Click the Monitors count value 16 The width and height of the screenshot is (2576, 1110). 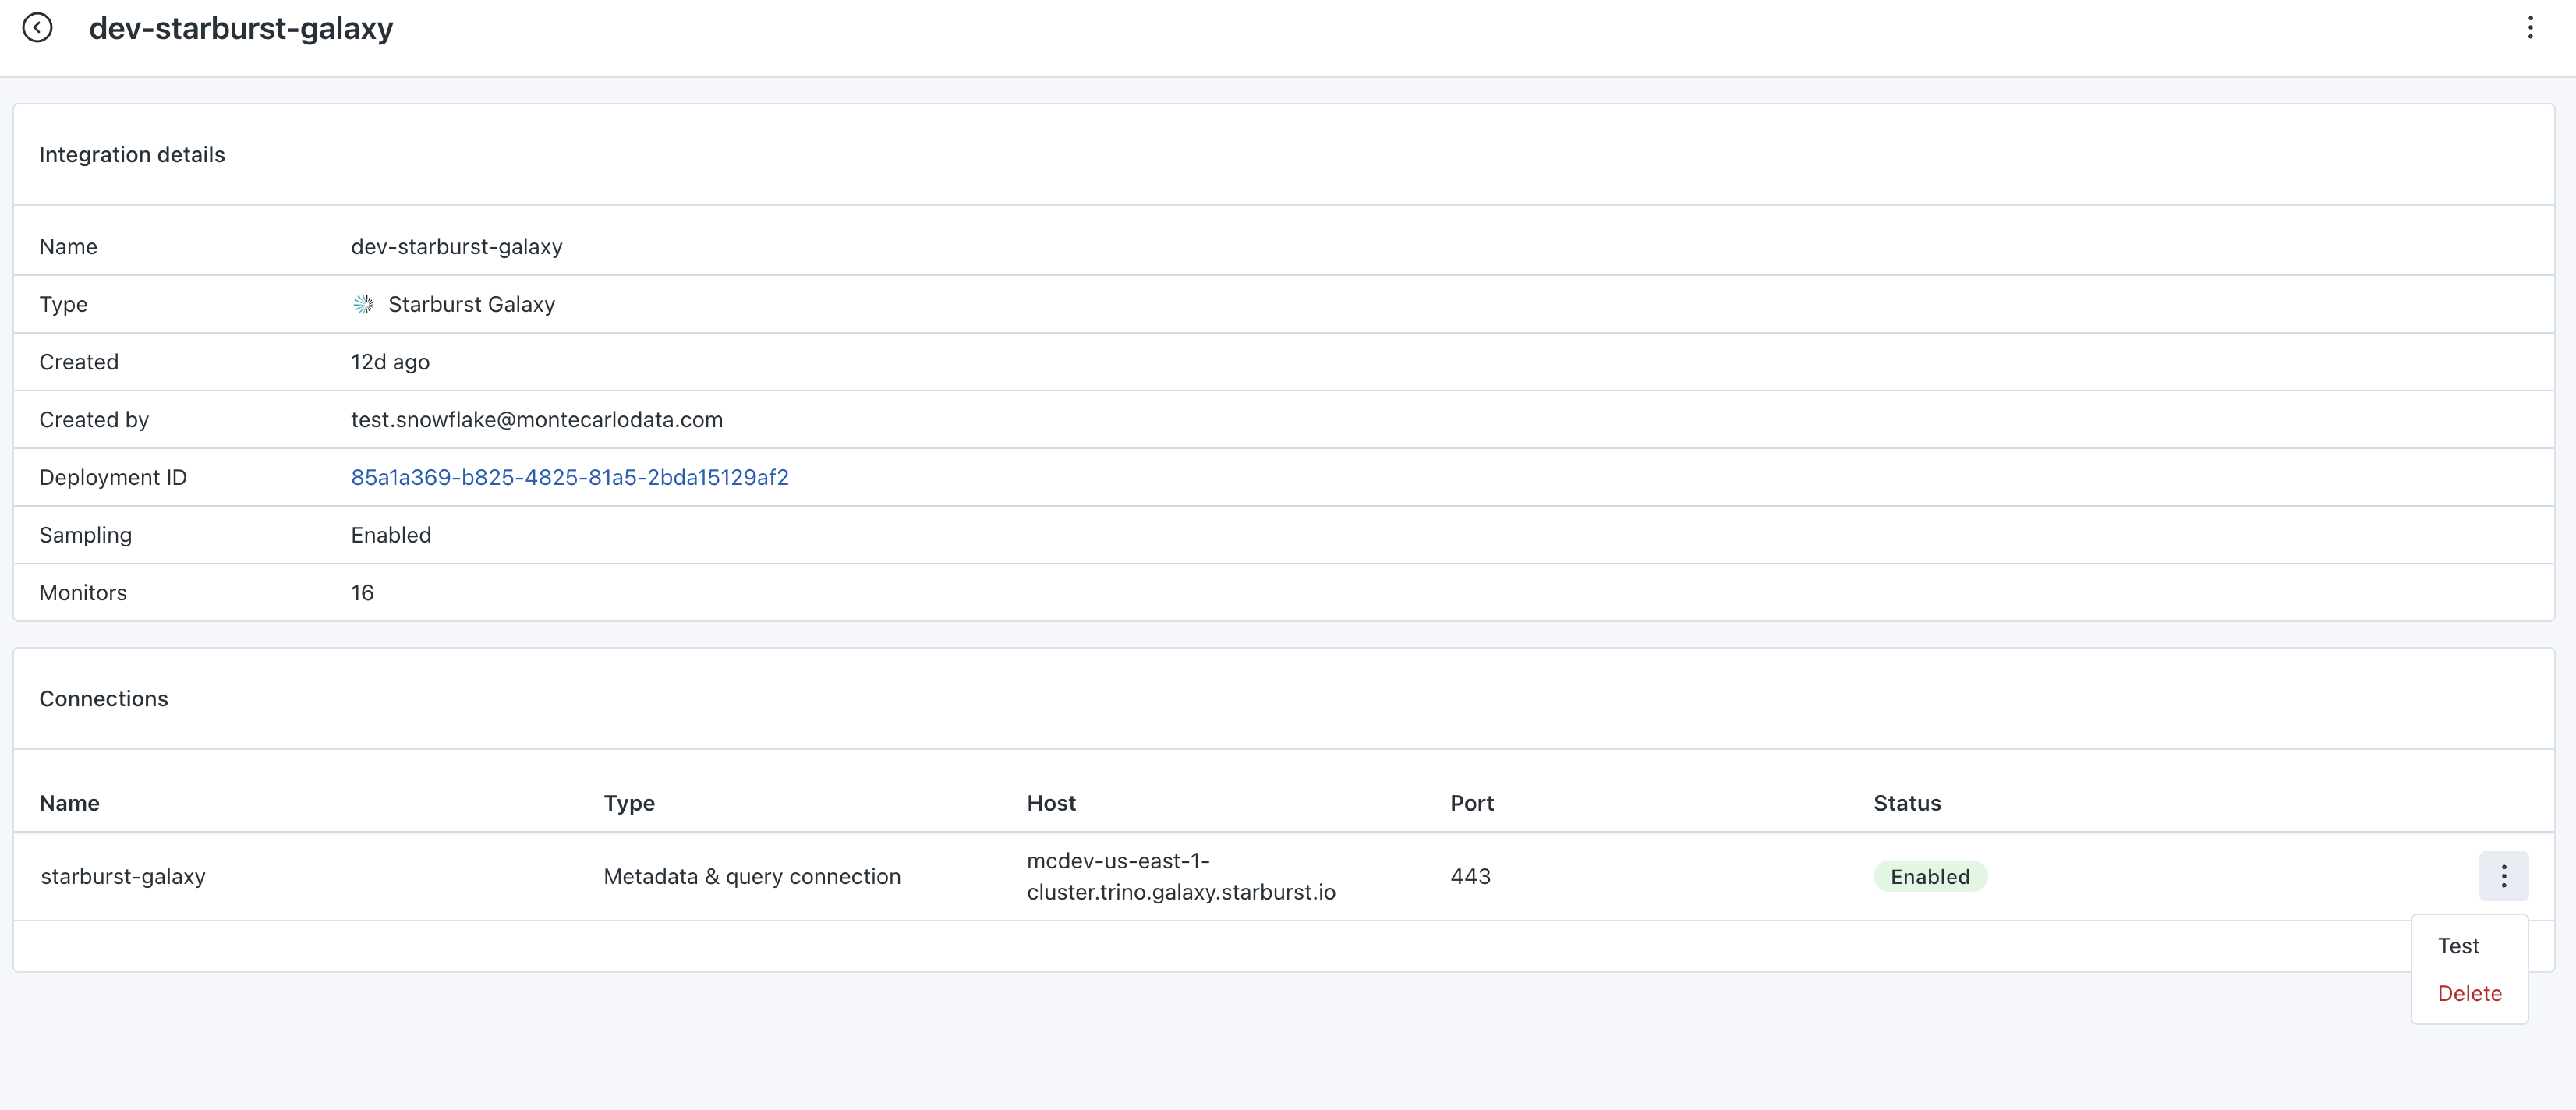pos(362,593)
